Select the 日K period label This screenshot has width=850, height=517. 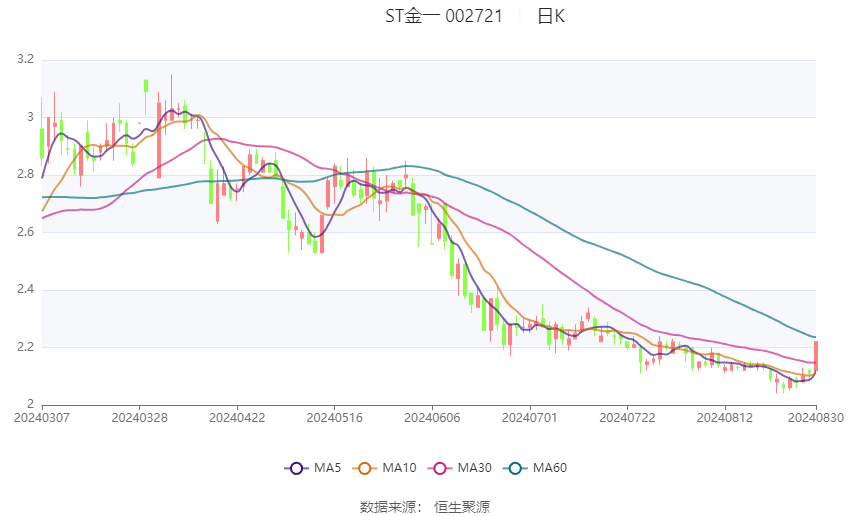tap(551, 16)
